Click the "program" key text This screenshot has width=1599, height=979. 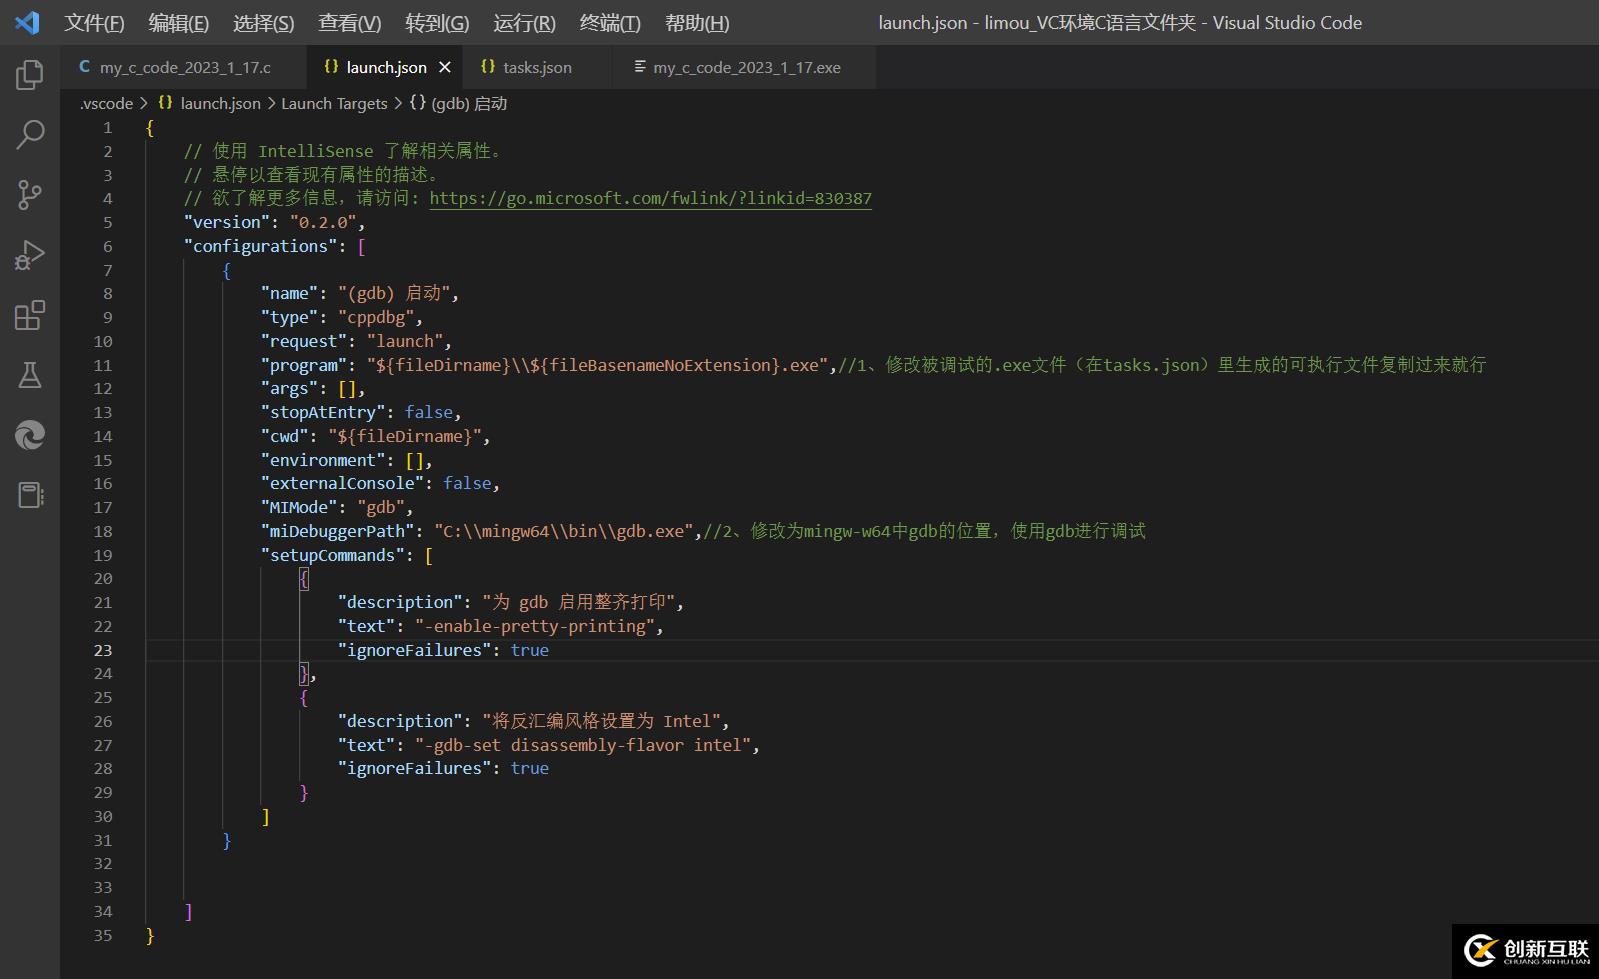click(304, 365)
